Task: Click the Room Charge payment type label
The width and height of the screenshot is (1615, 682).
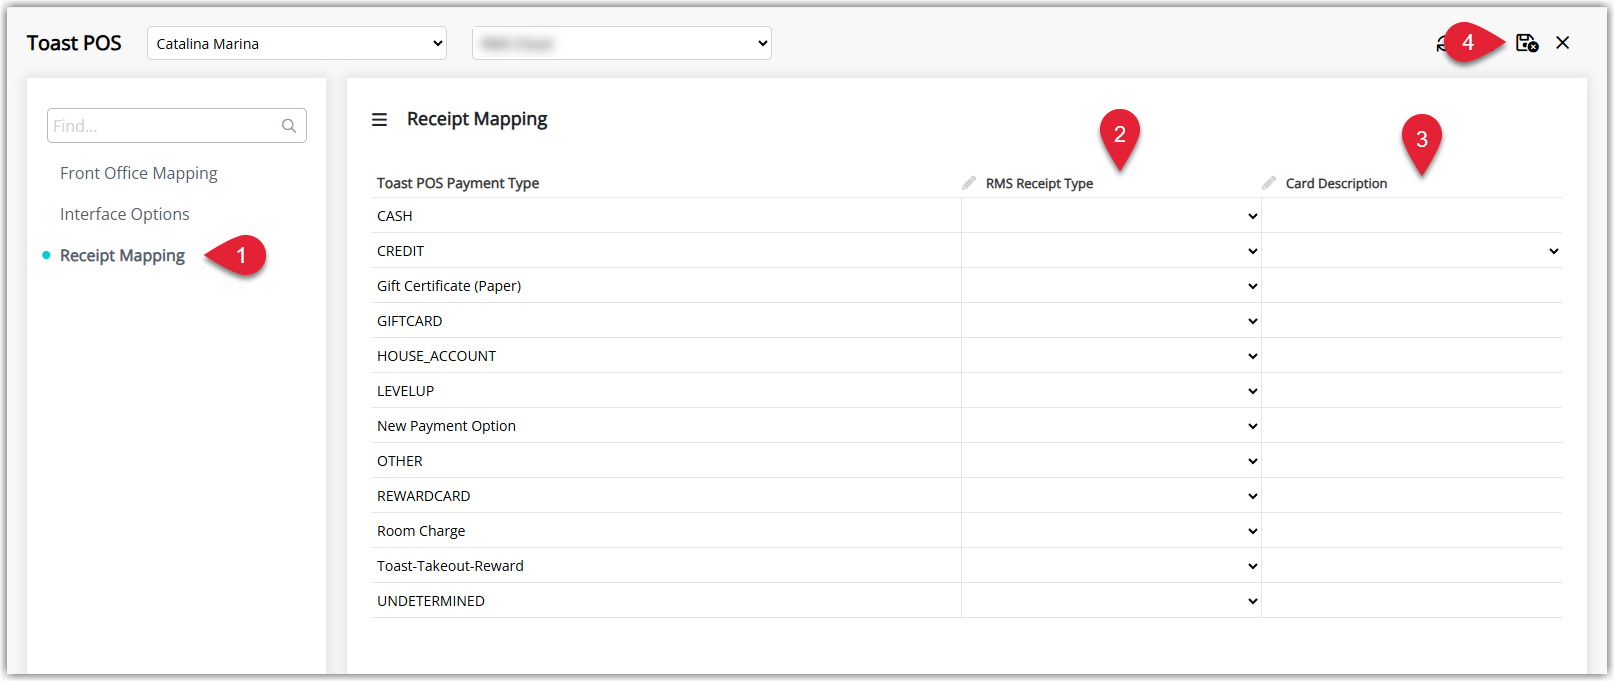Action: (421, 531)
